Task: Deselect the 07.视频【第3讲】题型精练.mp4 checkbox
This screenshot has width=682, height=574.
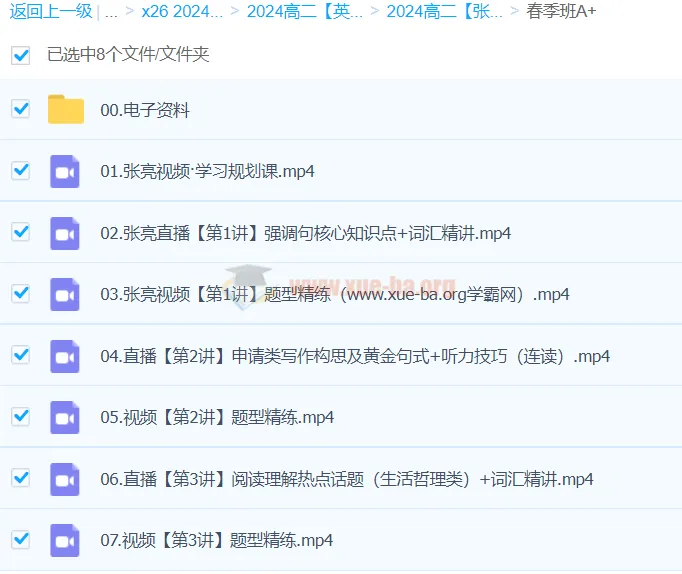Action: click(20, 539)
